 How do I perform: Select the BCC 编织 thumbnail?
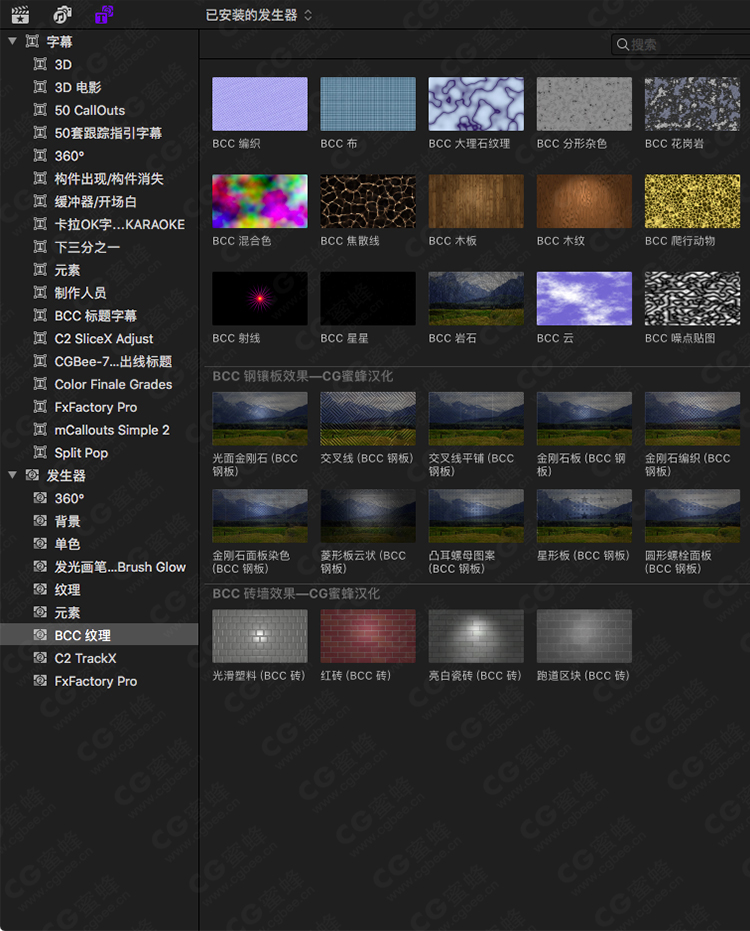(260, 104)
